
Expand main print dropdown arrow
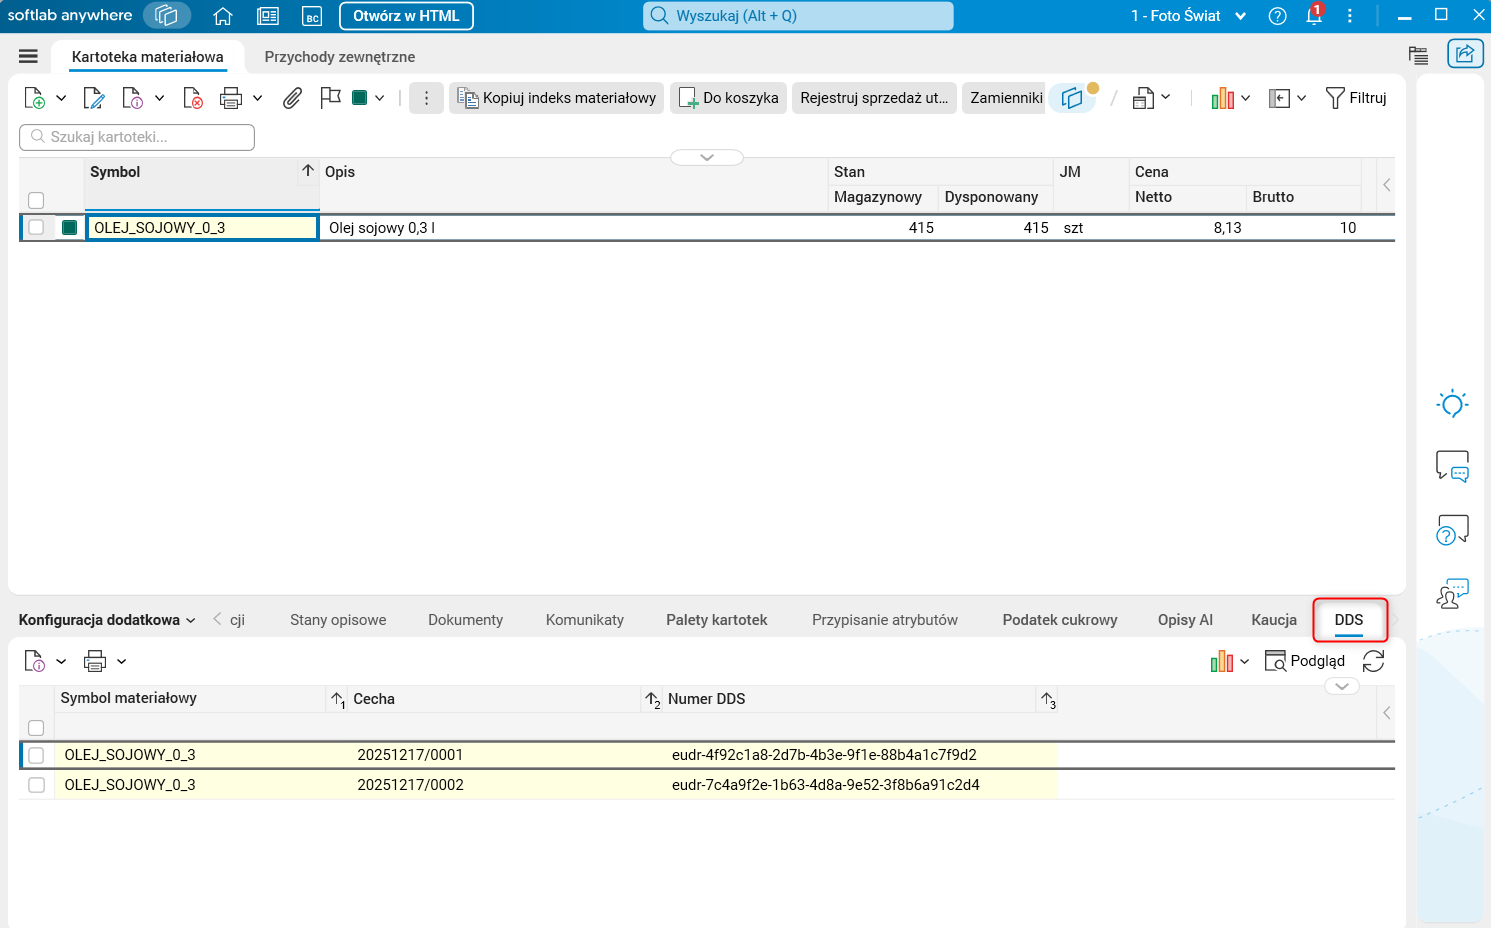(257, 98)
